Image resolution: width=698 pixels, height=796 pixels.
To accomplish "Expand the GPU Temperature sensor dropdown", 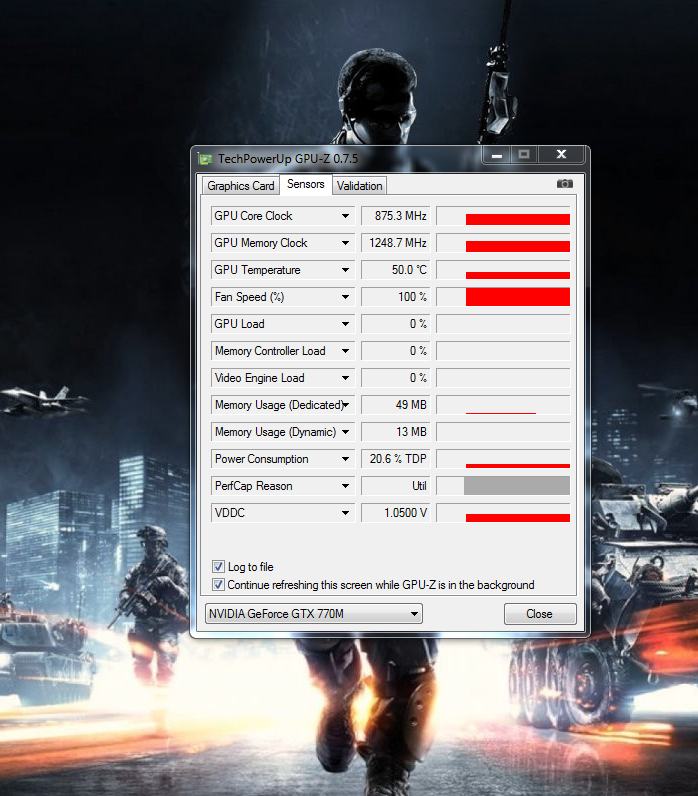I will click(x=345, y=270).
